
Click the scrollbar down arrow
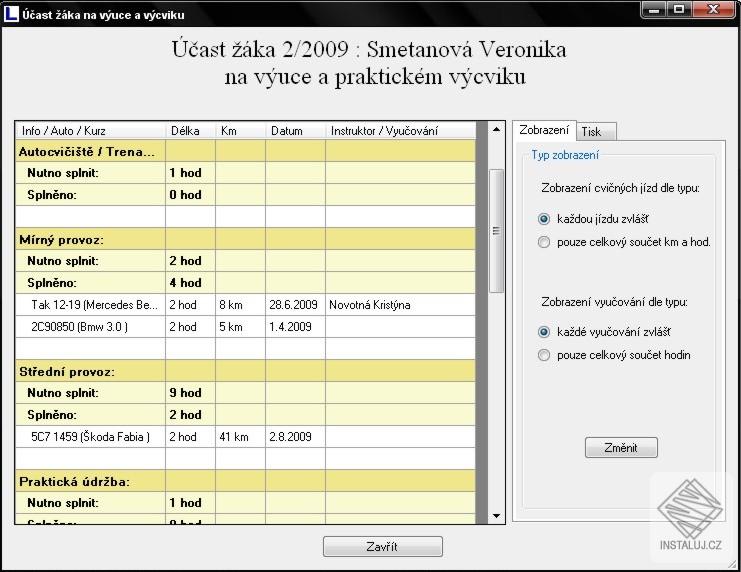pos(496,516)
